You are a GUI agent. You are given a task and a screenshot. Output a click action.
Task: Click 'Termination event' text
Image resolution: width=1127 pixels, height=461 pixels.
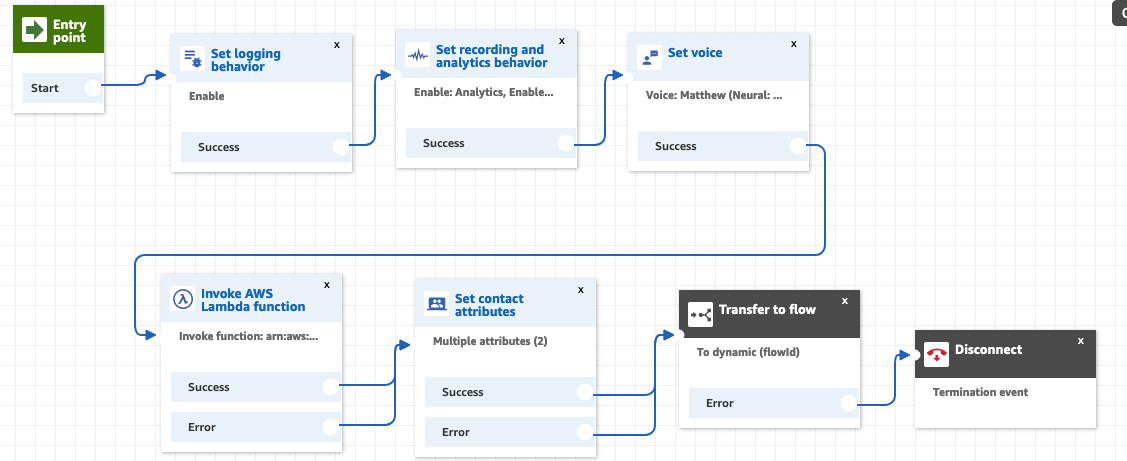point(980,392)
